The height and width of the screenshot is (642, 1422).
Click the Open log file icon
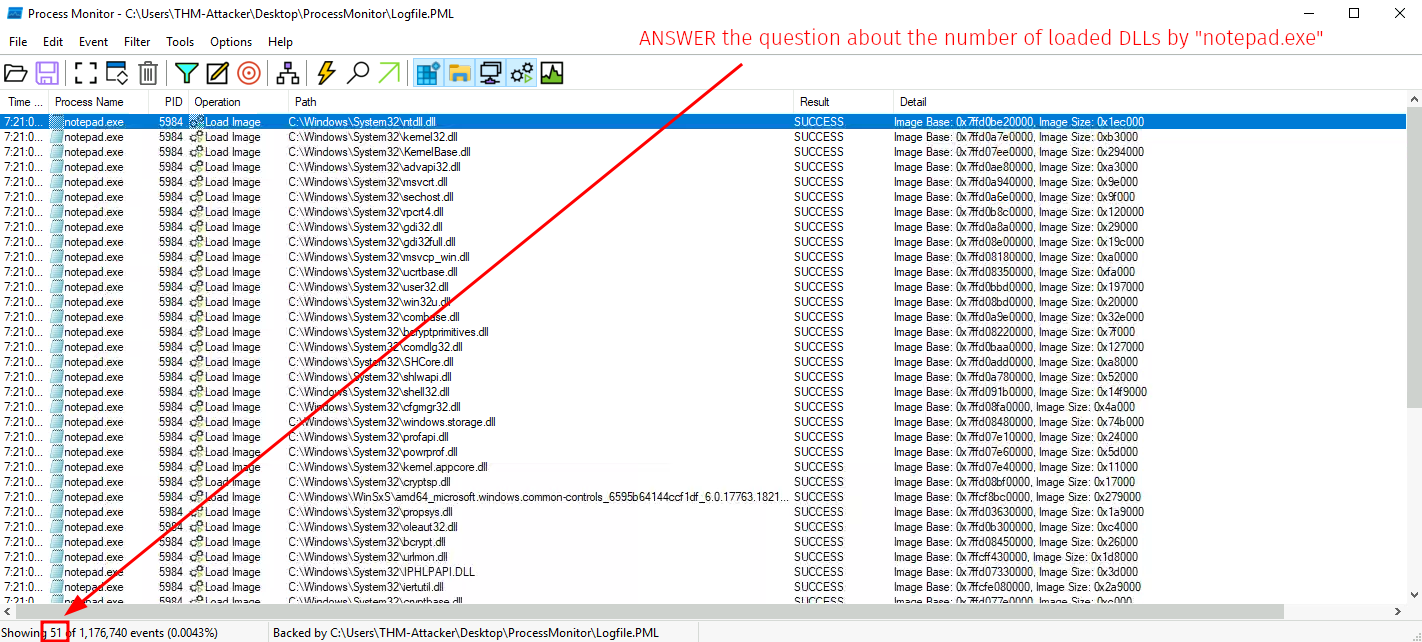click(16, 73)
